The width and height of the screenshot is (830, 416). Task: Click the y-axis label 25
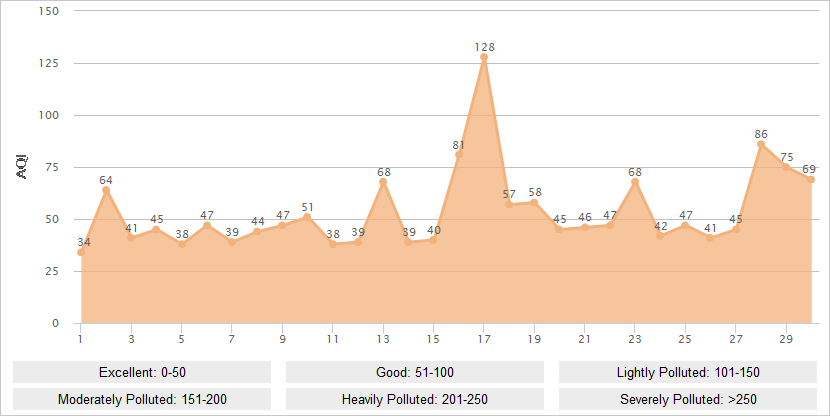click(x=52, y=271)
